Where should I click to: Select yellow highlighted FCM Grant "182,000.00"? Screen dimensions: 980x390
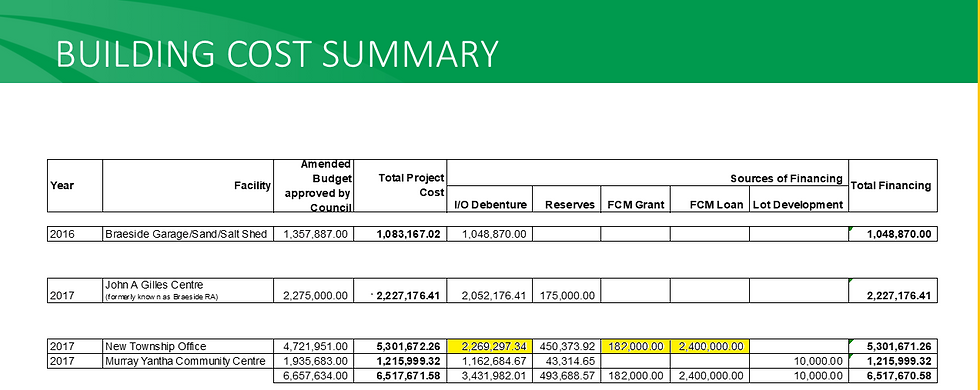636,346
